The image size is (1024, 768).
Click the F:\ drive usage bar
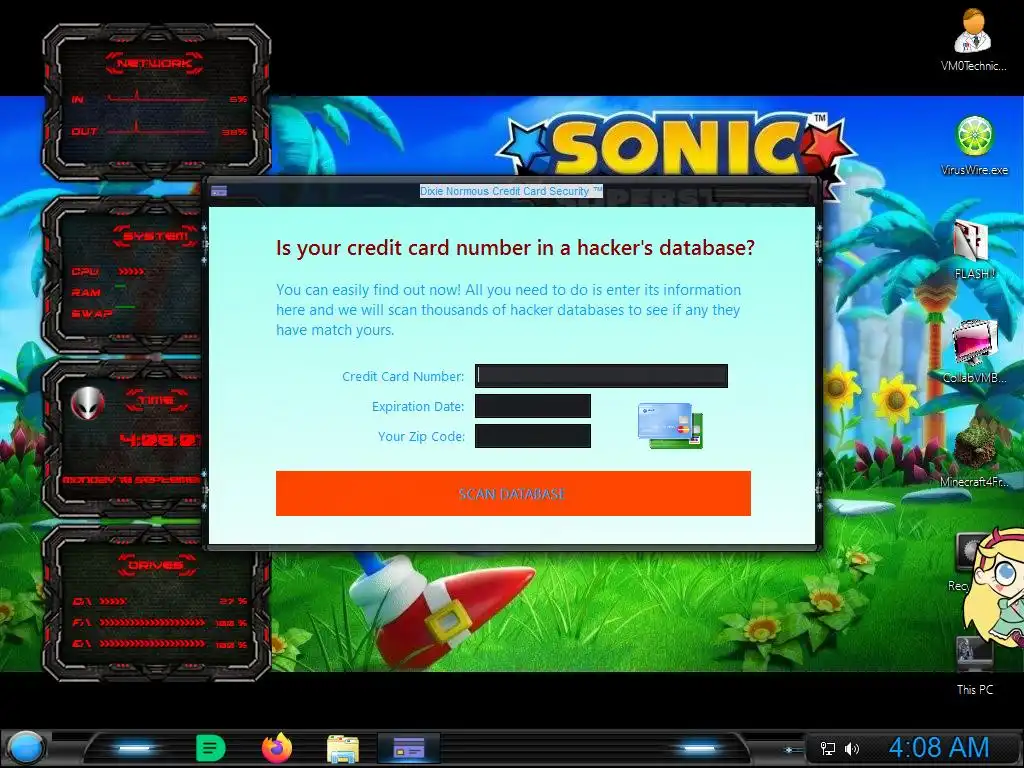point(152,622)
